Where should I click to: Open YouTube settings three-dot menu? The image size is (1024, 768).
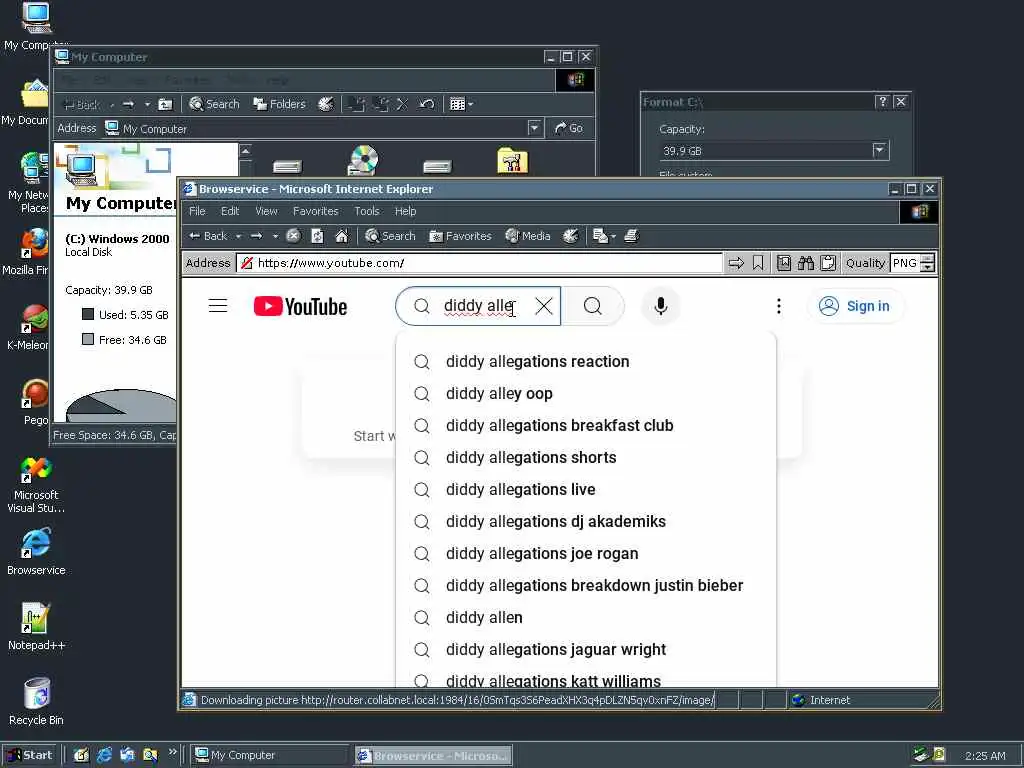(x=778, y=306)
